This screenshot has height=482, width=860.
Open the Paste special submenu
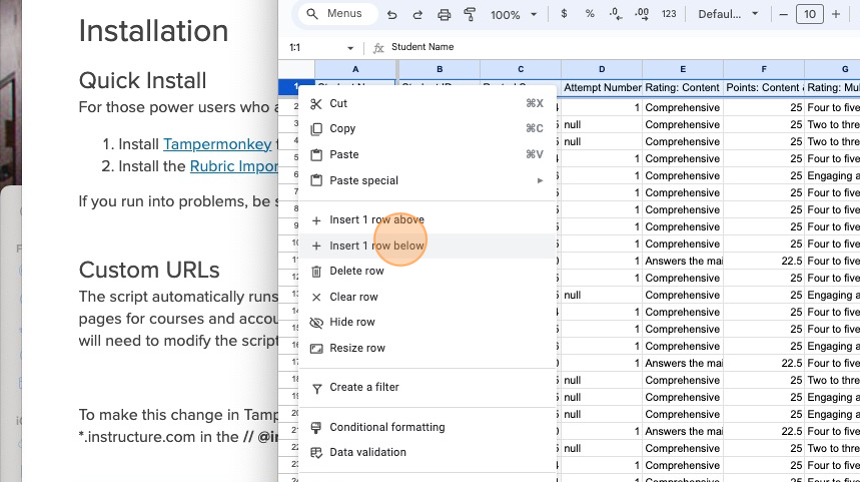coord(363,181)
